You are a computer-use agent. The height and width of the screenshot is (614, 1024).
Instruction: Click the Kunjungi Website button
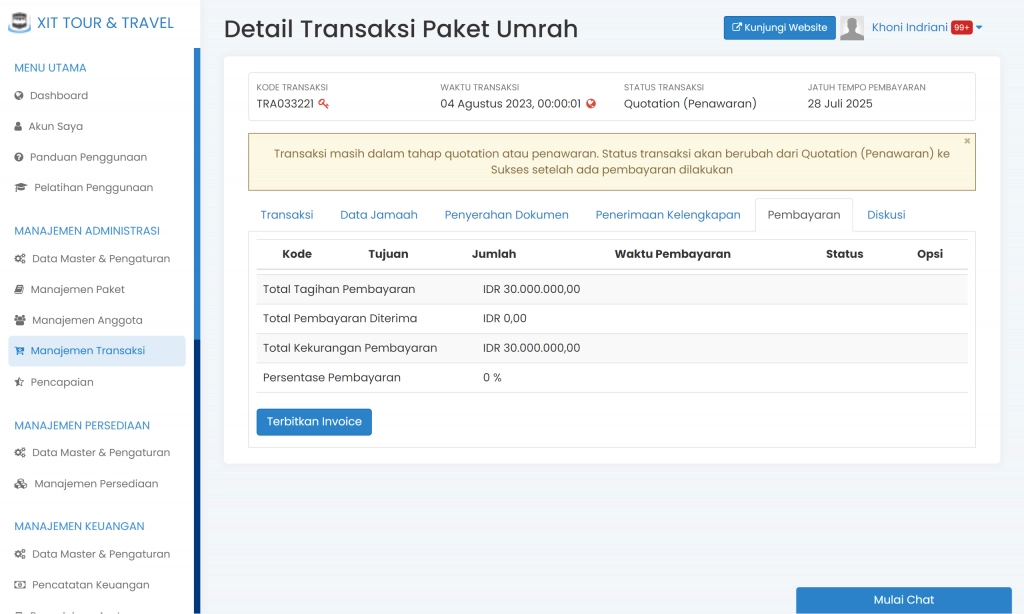(779, 27)
